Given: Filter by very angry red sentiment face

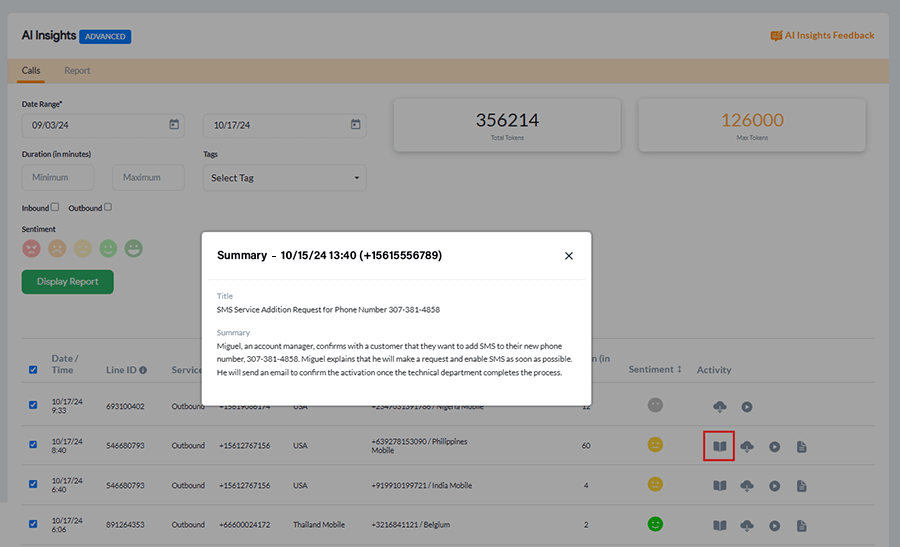Looking at the screenshot, I should [x=32, y=249].
